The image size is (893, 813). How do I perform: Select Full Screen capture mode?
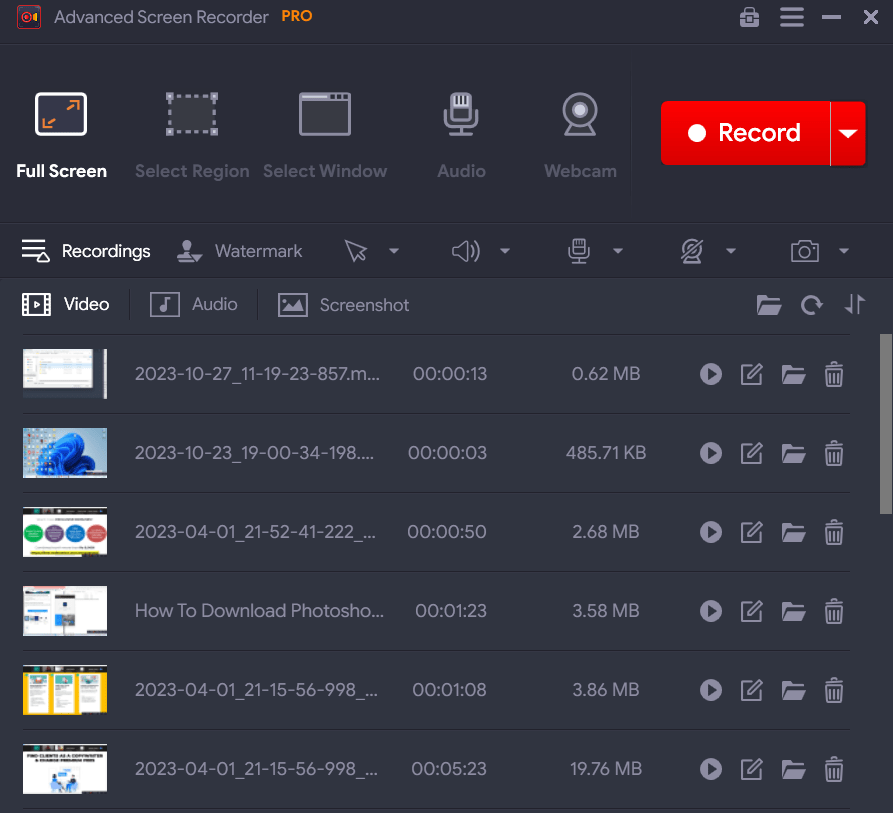pos(61,135)
